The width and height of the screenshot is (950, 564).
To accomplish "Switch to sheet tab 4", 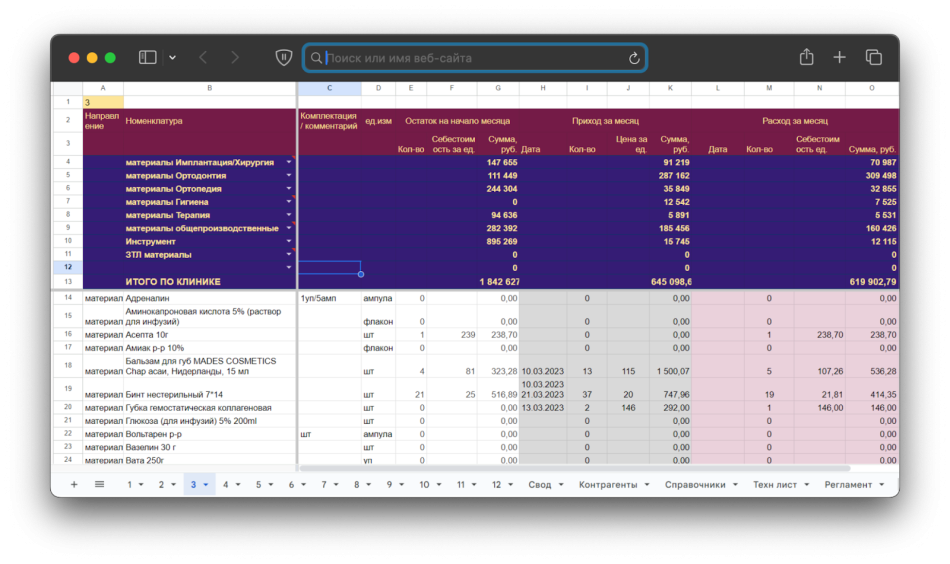I will pyautogui.click(x=225, y=485).
